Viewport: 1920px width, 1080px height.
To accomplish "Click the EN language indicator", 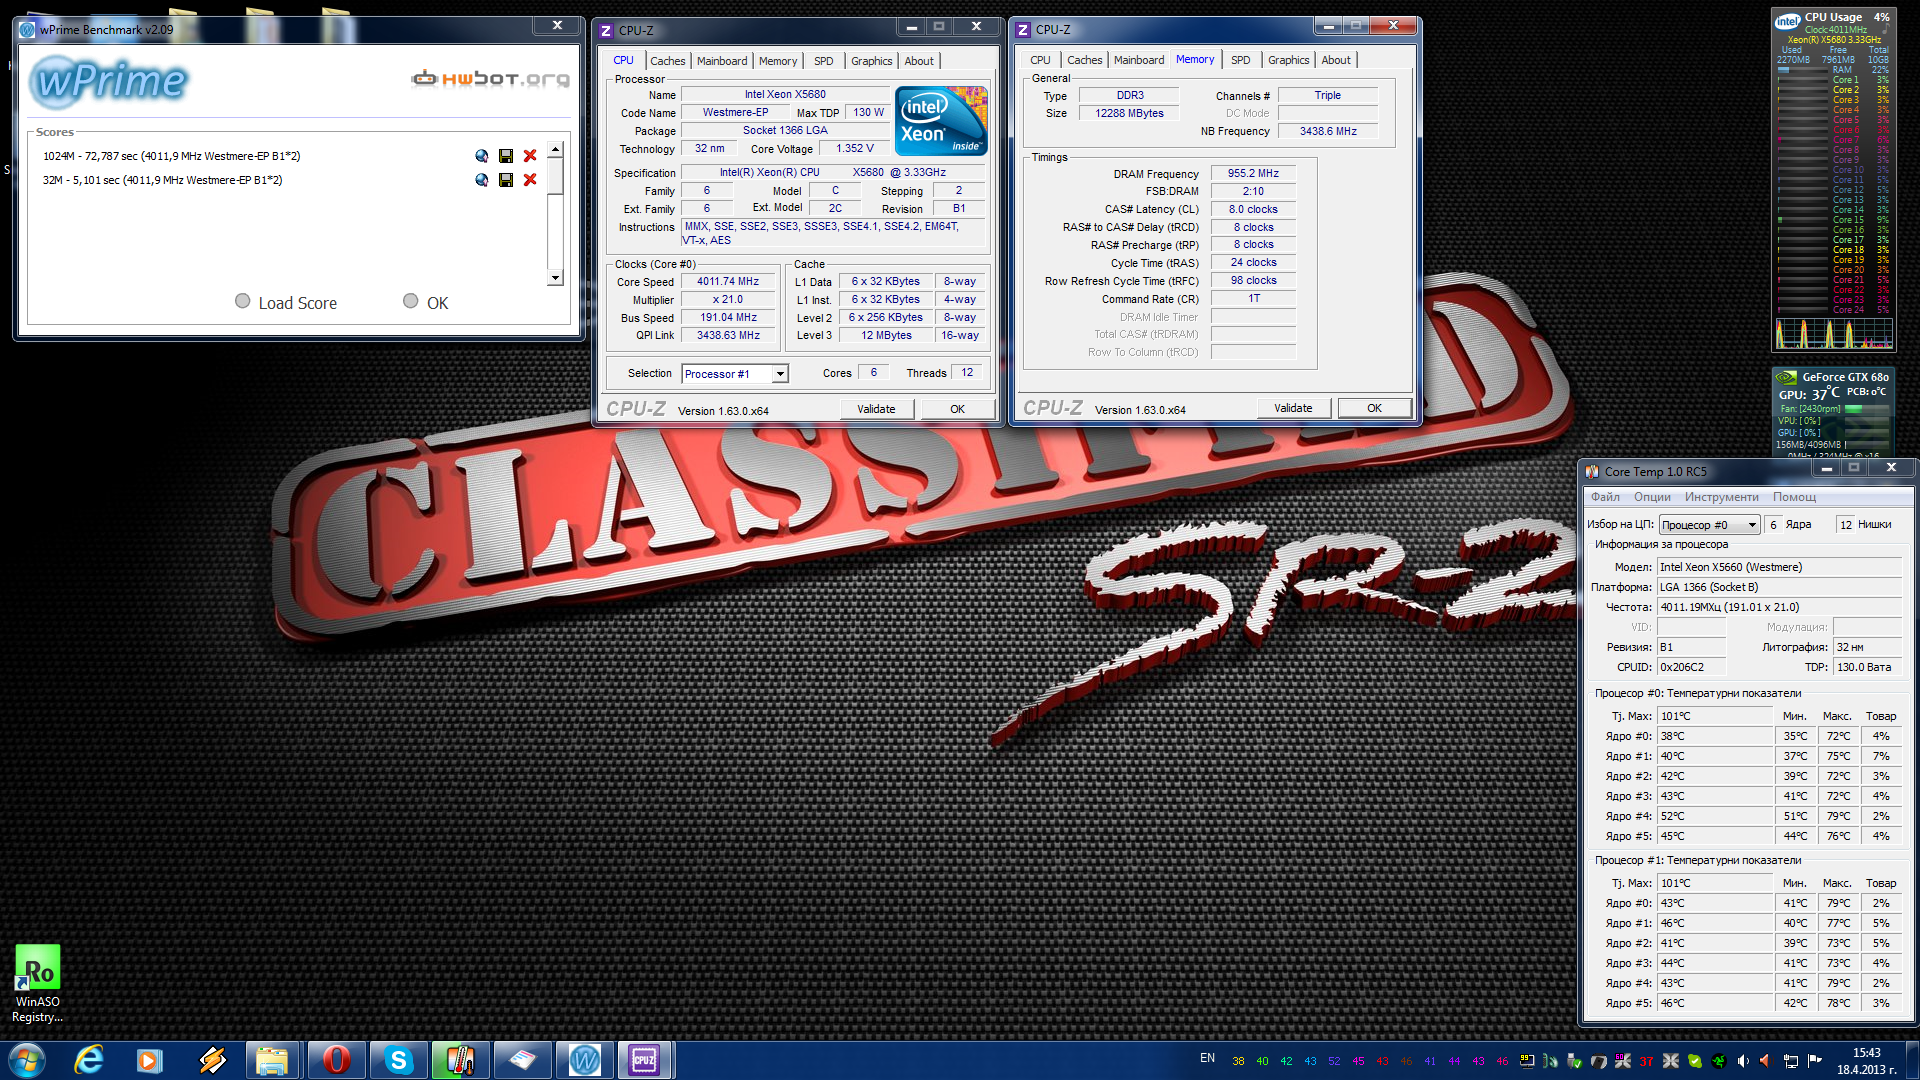I will (x=1207, y=1058).
